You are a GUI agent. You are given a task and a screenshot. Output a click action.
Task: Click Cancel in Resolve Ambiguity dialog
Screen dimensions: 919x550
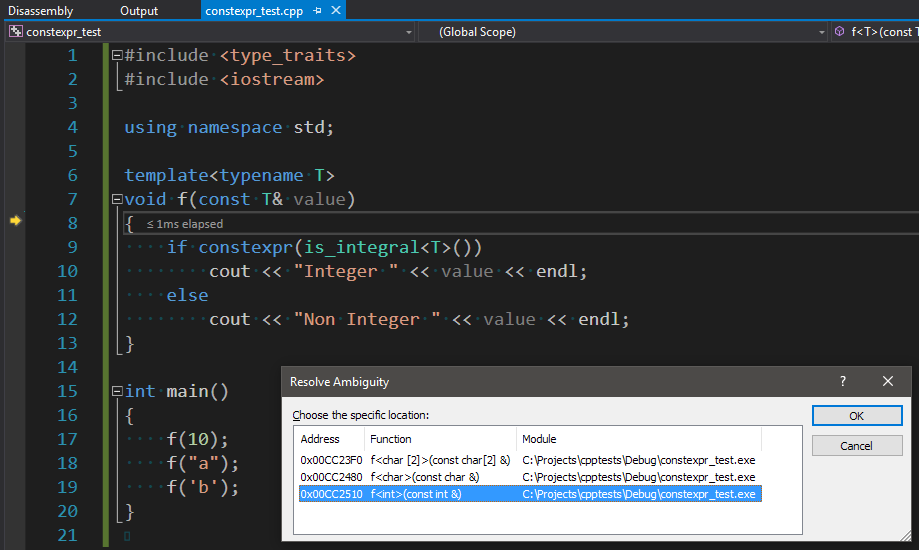(x=857, y=446)
